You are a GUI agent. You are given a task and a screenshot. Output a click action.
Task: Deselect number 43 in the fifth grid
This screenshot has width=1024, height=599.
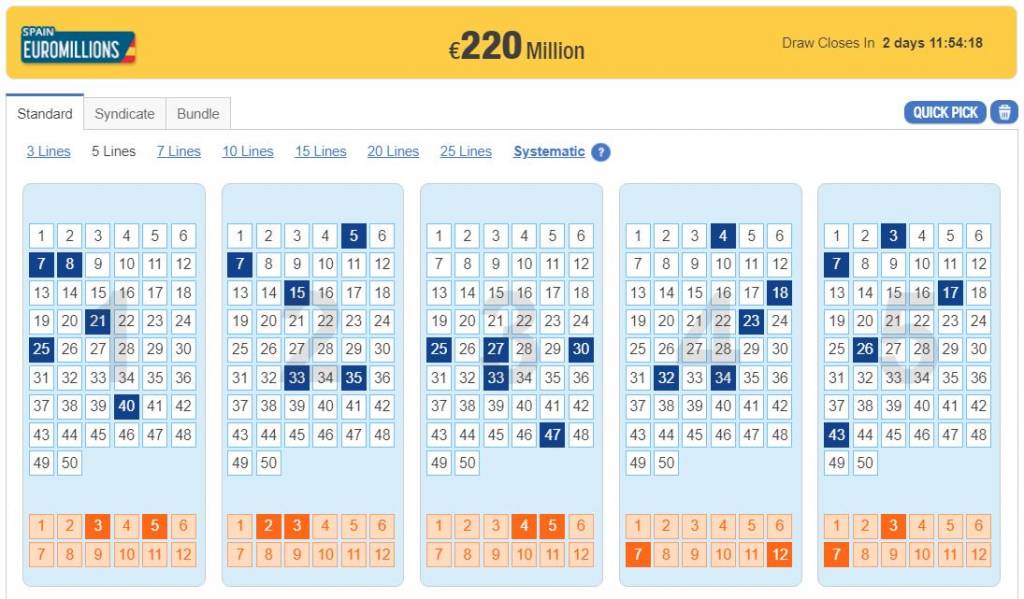[837, 434]
